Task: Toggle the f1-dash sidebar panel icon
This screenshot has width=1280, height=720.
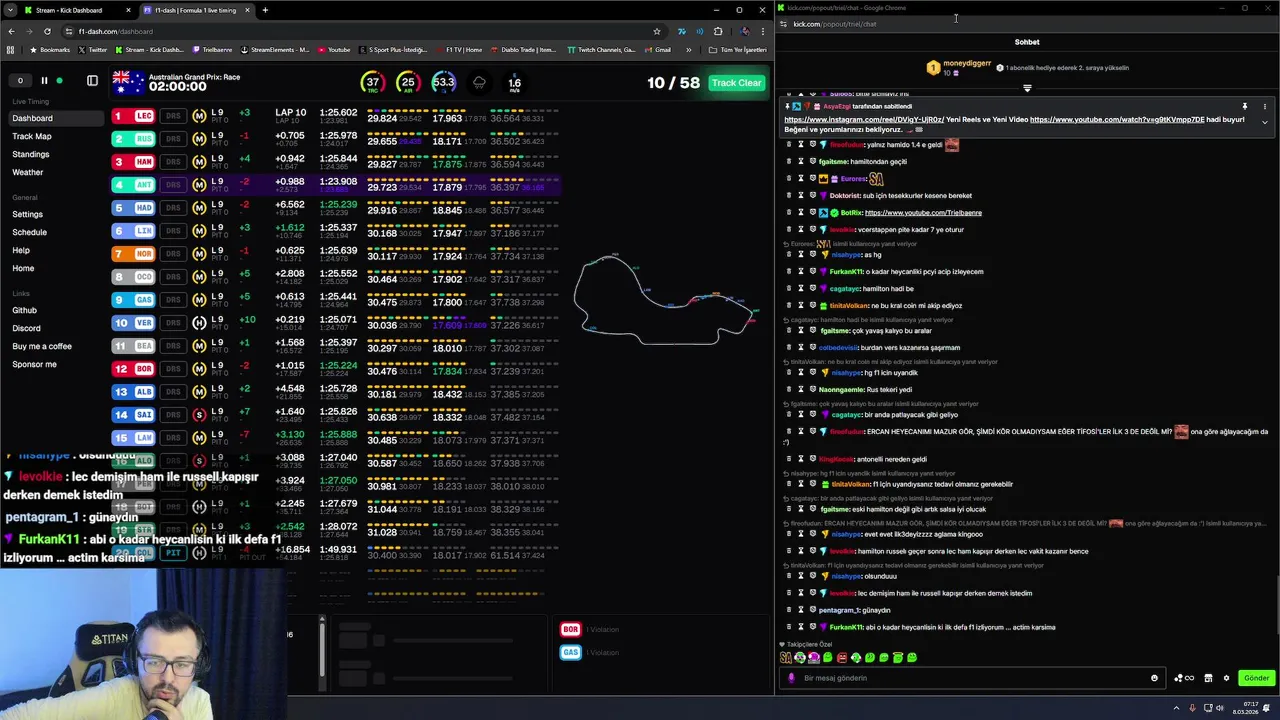Action: [92, 80]
